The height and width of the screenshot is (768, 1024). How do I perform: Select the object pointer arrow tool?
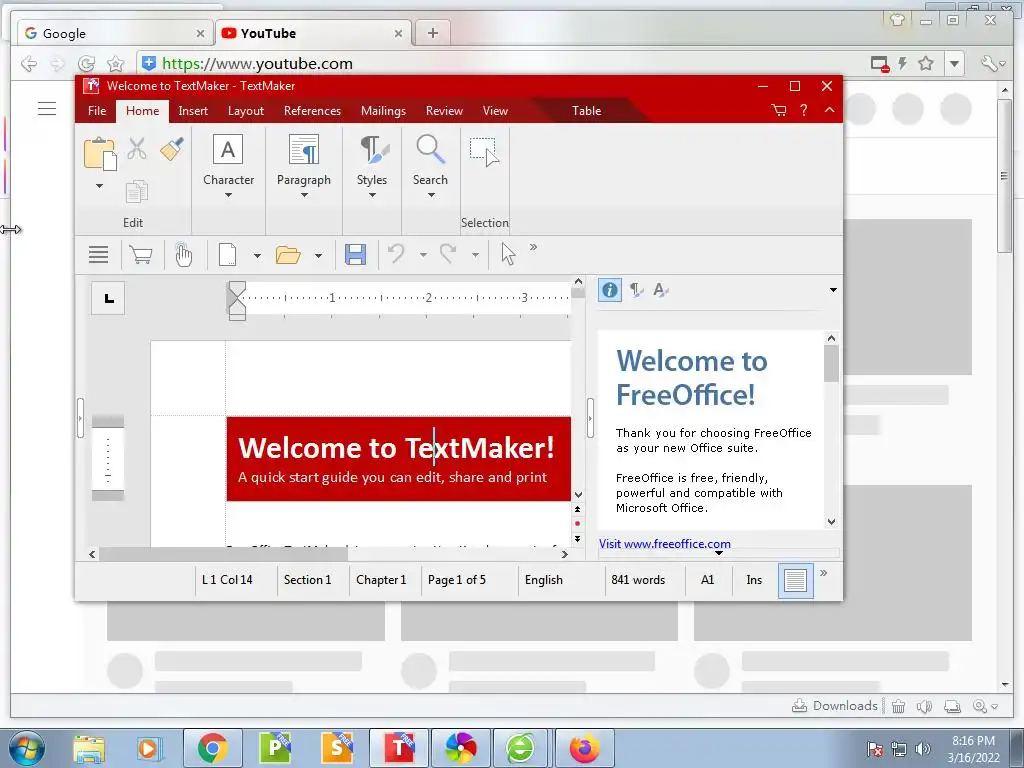pos(508,254)
